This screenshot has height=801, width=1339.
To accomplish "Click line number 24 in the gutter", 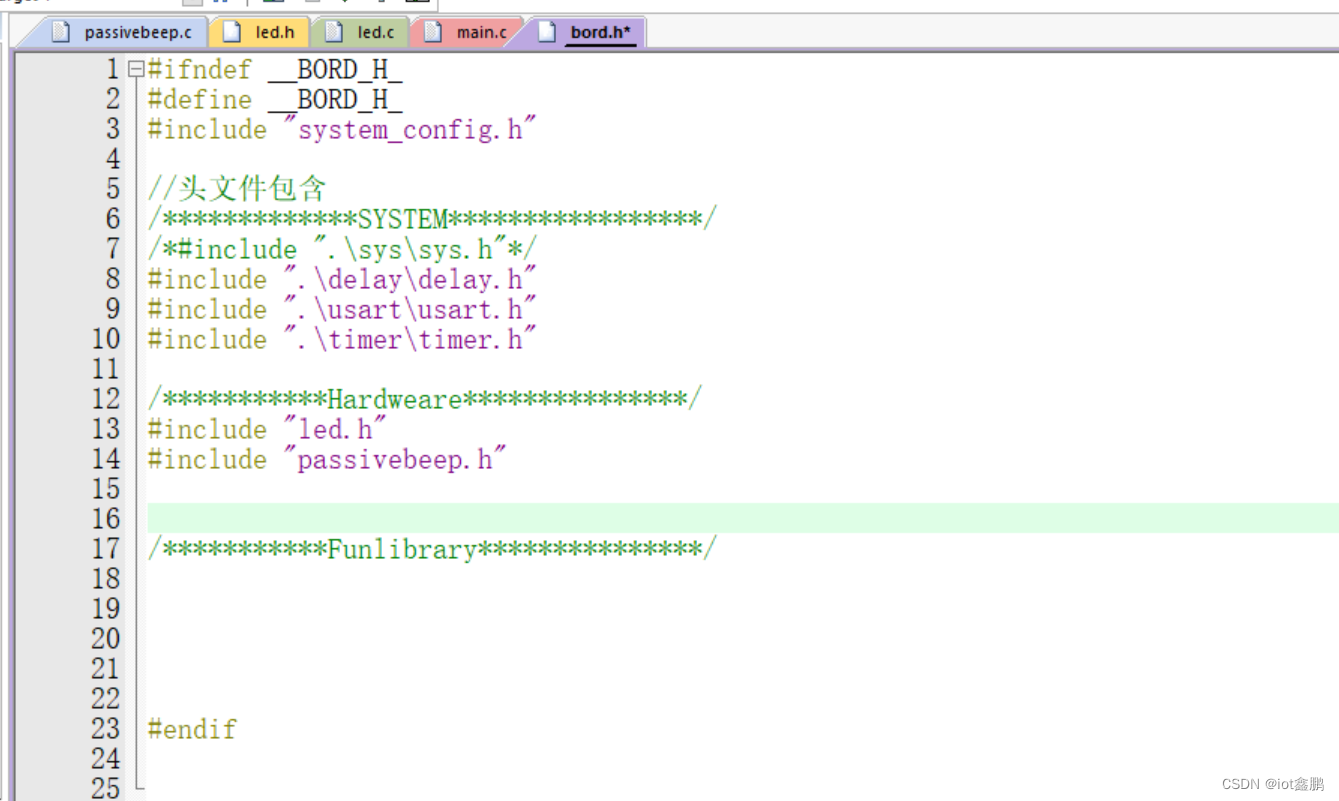I will click(106, 759).
